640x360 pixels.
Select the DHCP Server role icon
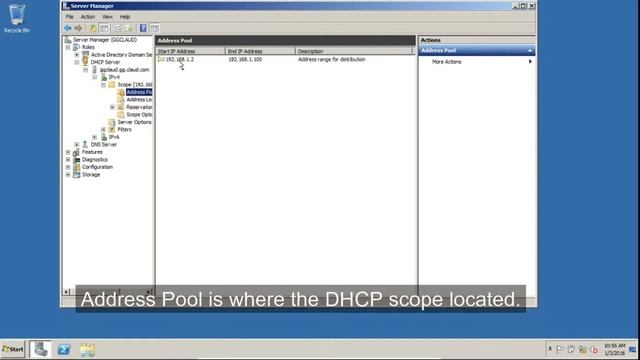click(x=85, y=62)
